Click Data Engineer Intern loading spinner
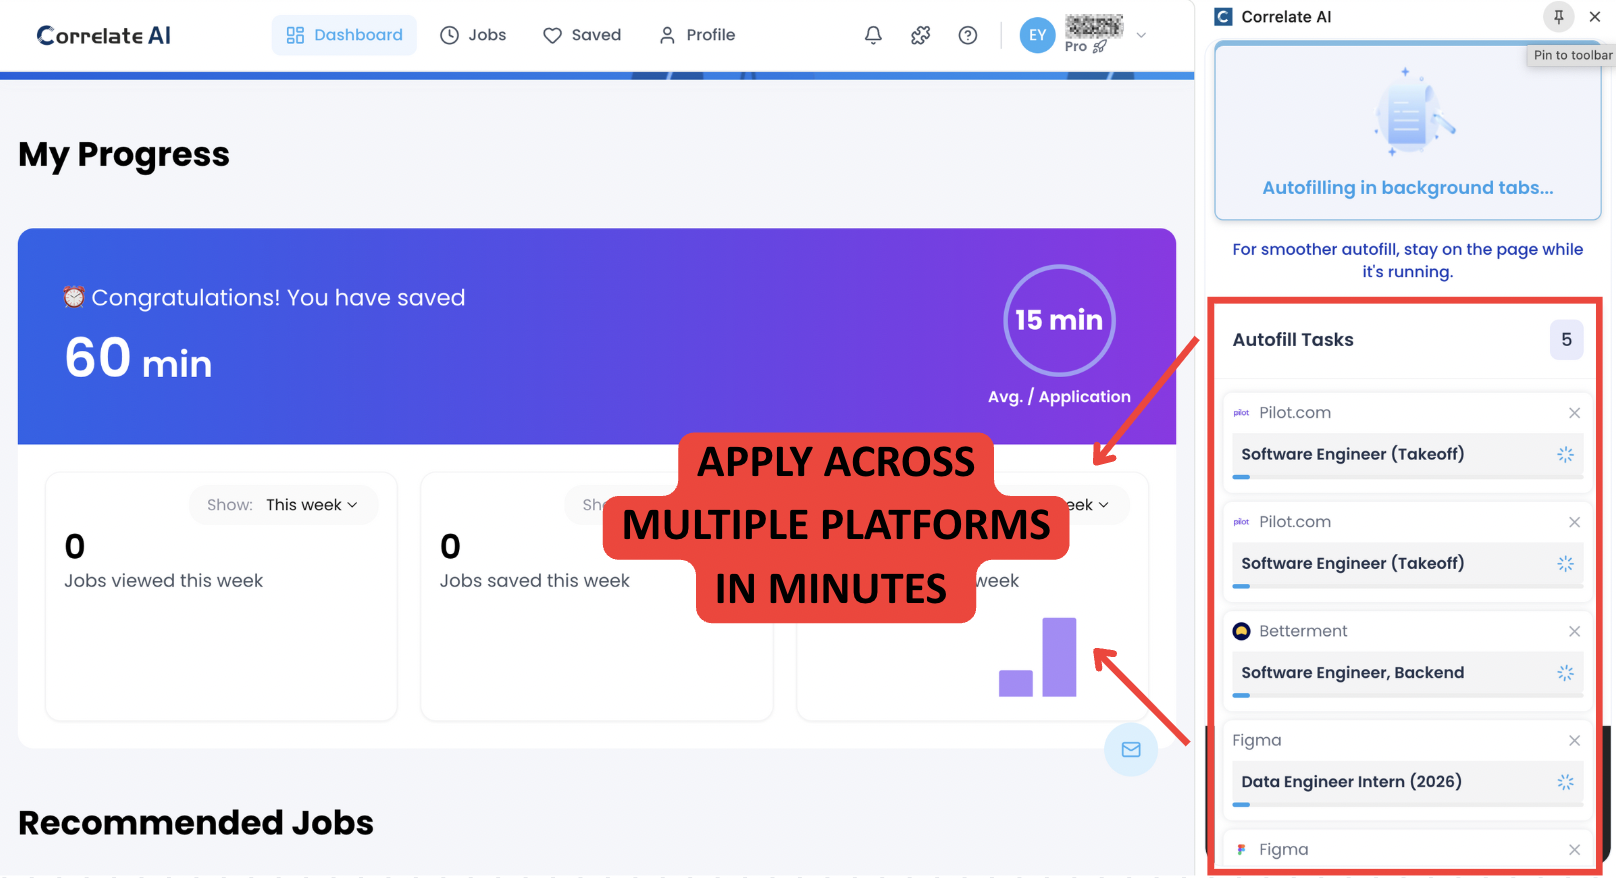Screen dimensions: 1616x878 1565,782
